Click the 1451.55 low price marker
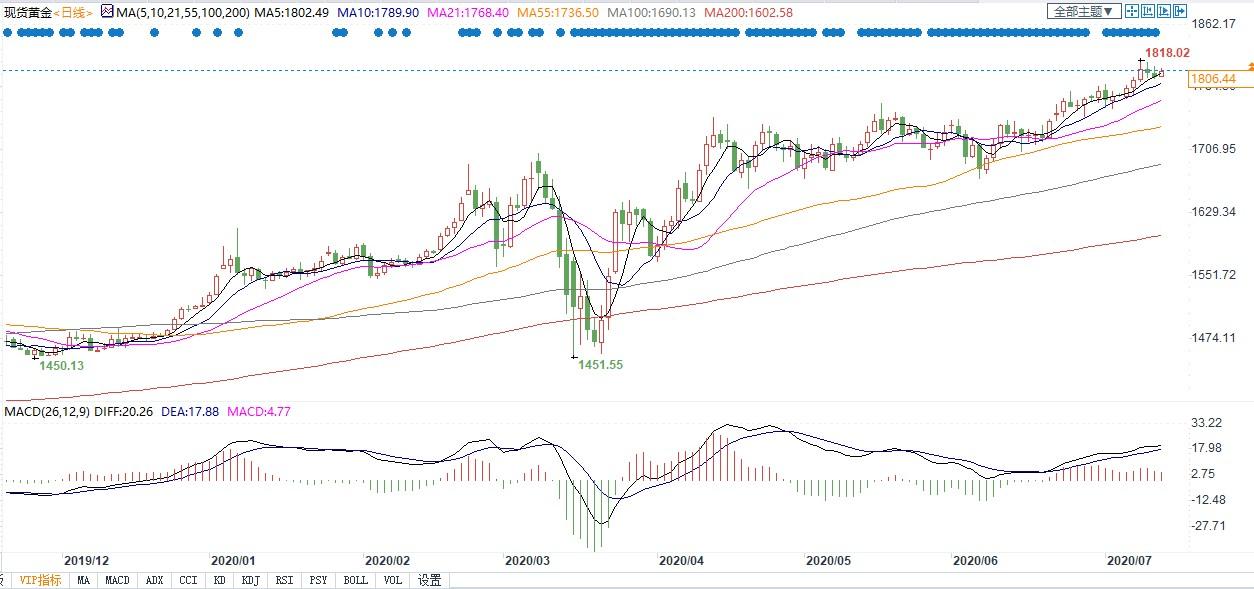This screenshot has width=1254, height=589. (600, 365)
